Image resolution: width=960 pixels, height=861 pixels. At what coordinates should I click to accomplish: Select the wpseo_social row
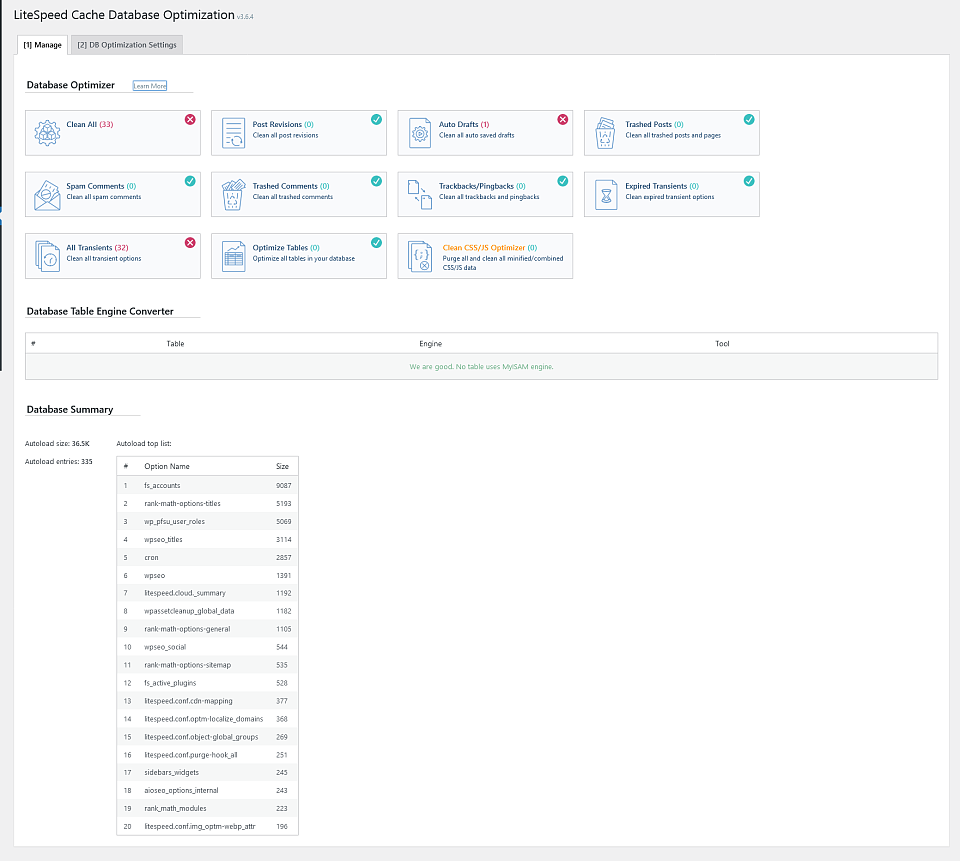(x=208, y=647)
